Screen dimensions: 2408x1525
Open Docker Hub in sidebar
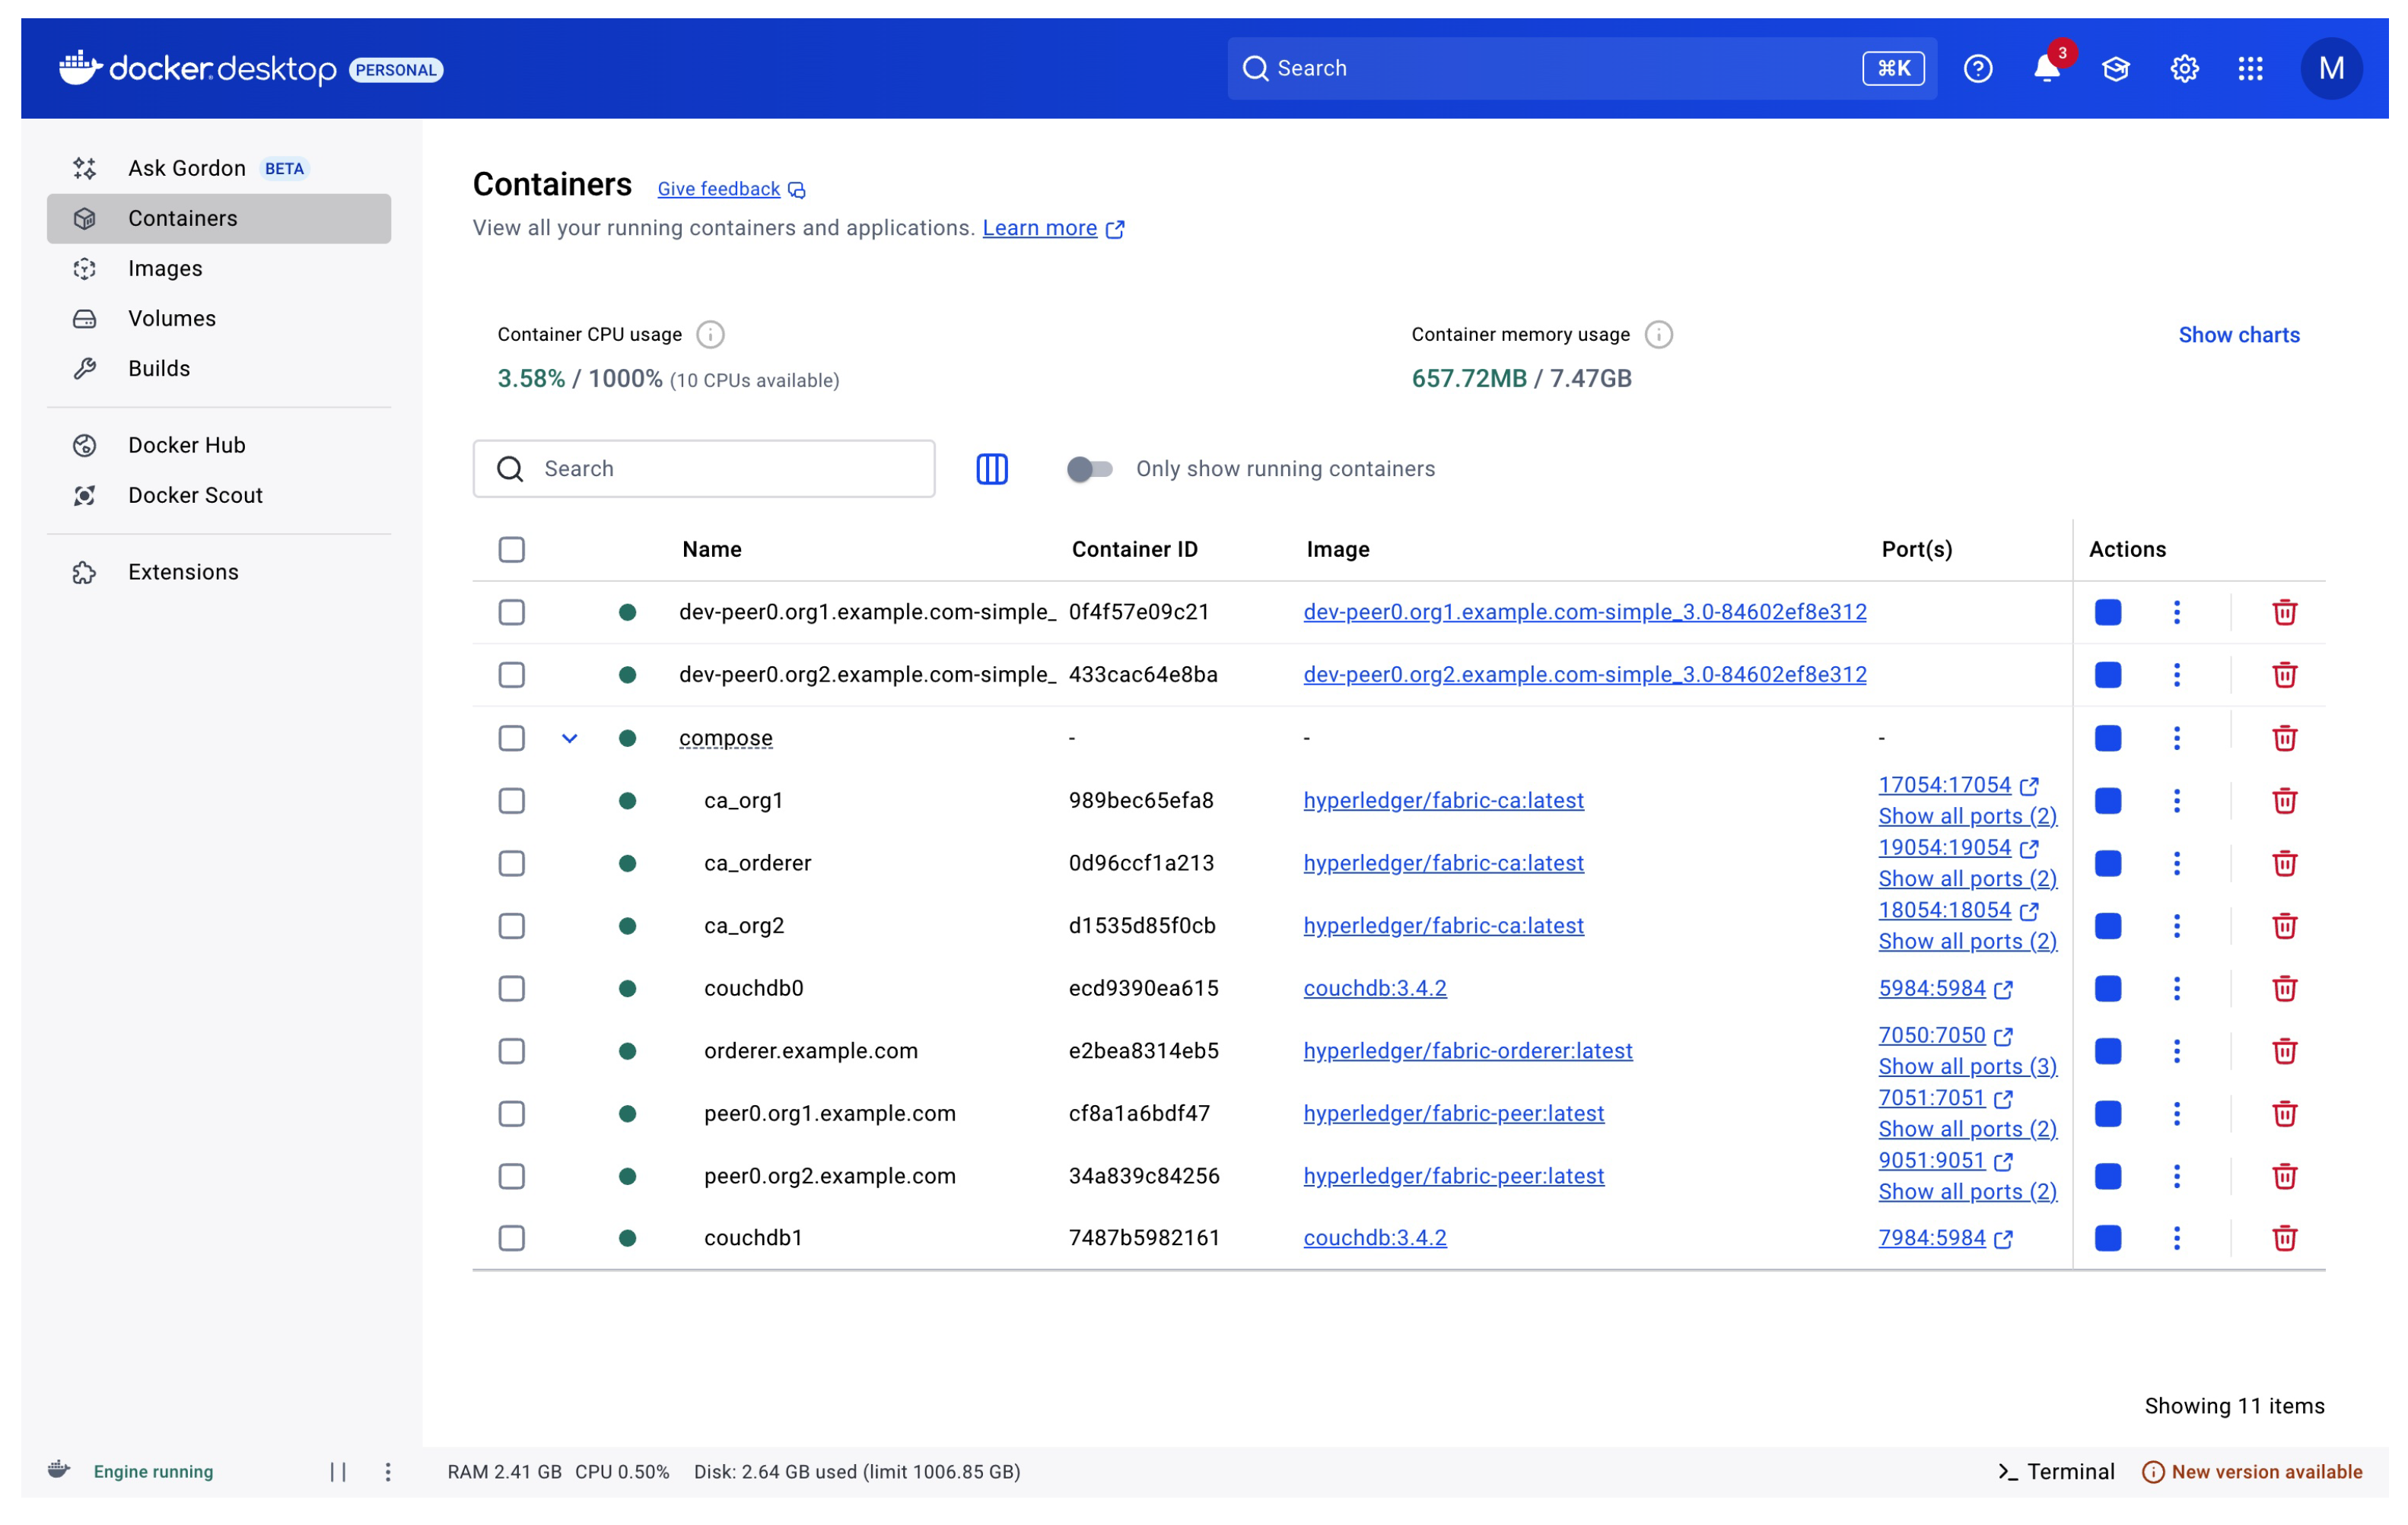click(218, 445)
